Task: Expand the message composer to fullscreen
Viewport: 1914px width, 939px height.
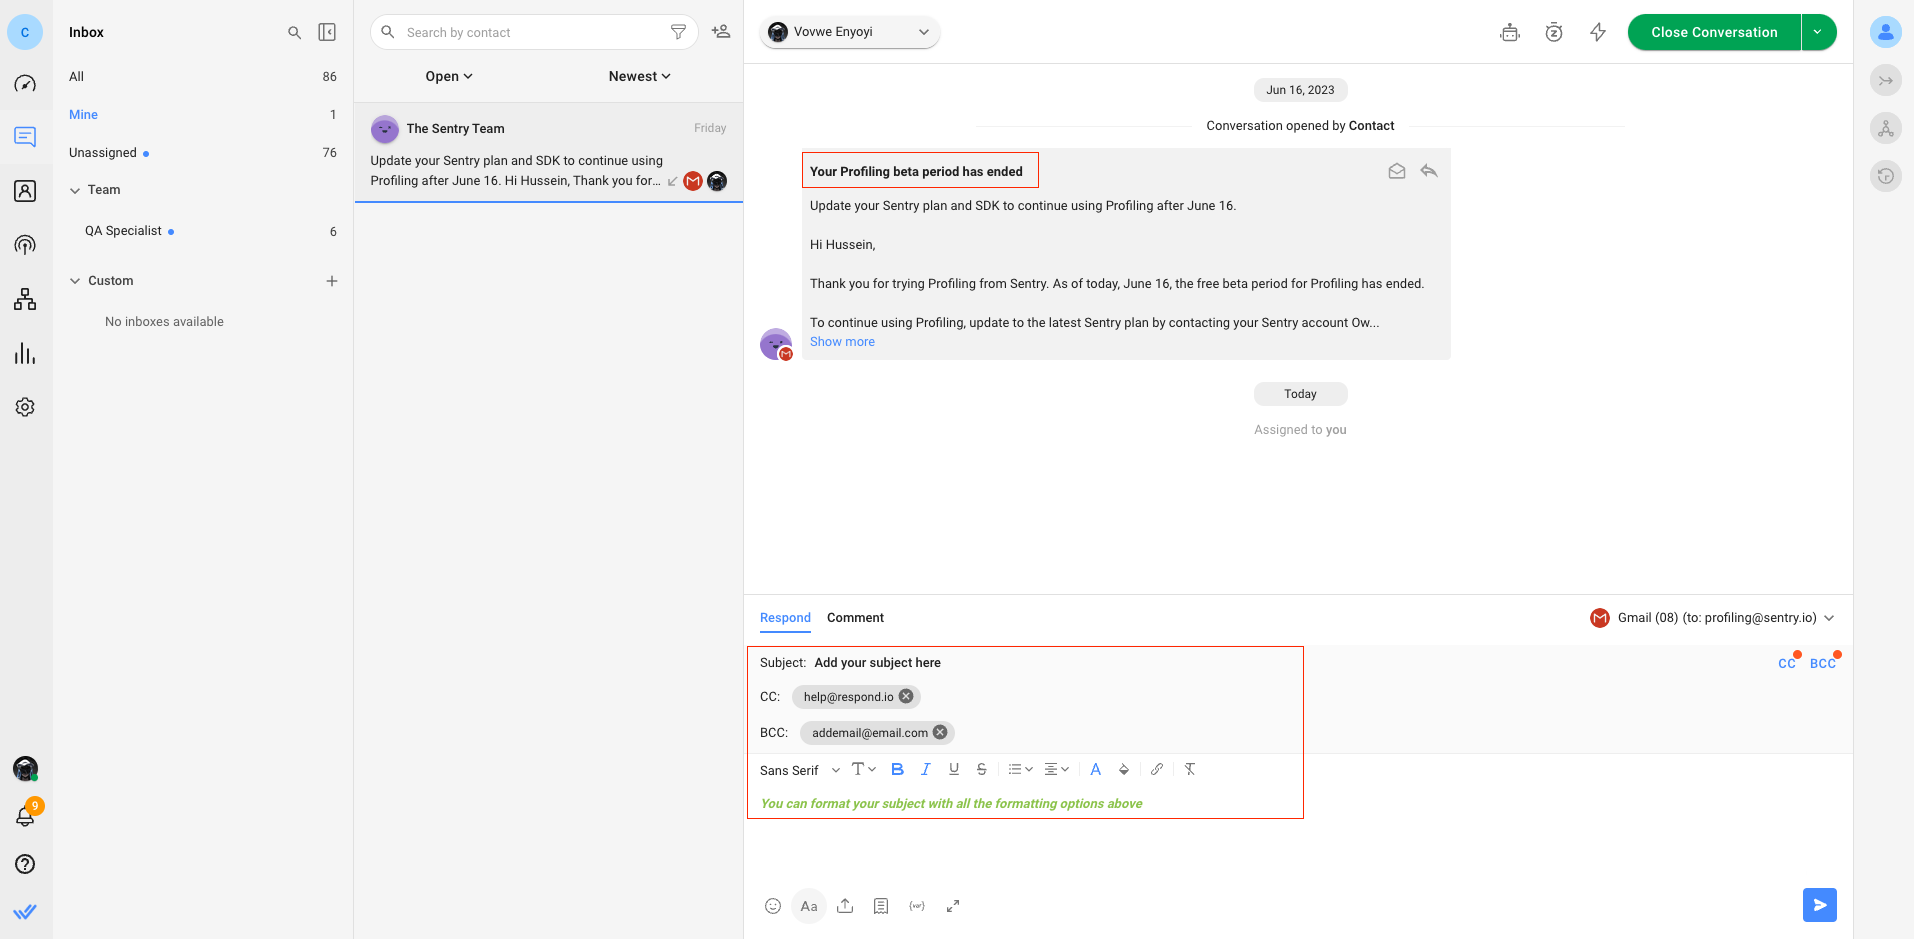Action: (x=953, y=906)
